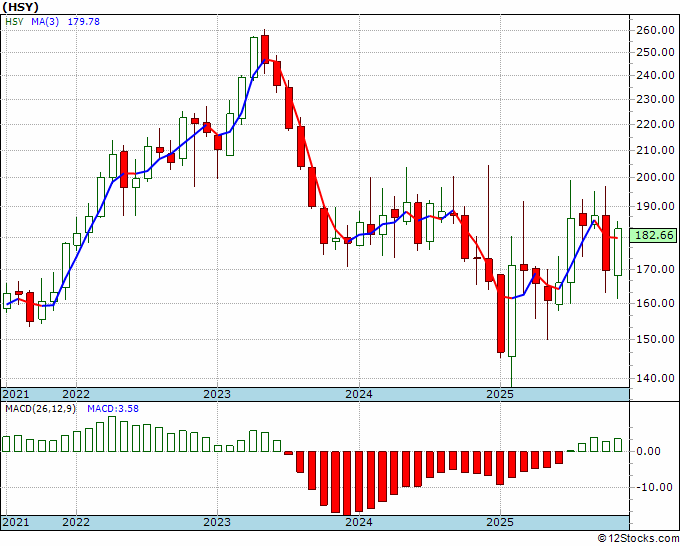
Task: Click the tallest red candle at the 2023 peak
Action: click(265, 49)
